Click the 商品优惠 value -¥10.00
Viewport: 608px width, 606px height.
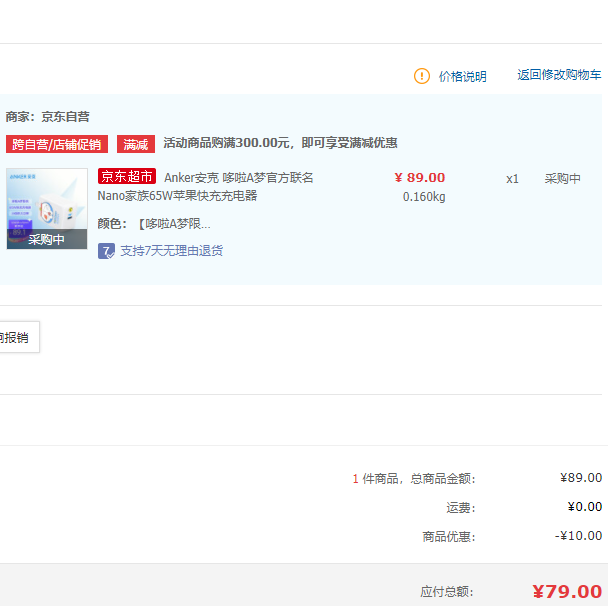578,536
